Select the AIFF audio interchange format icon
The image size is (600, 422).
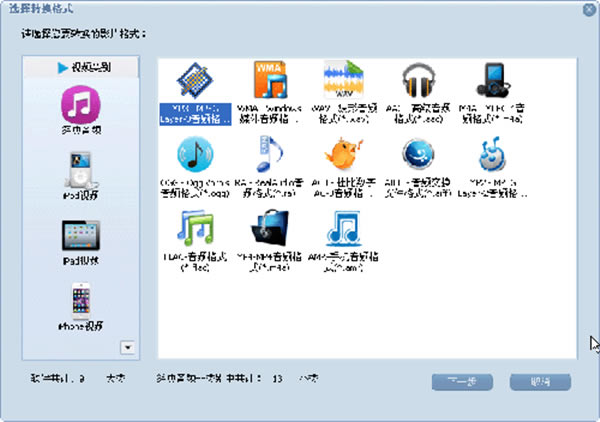click(x=418, y=154)
